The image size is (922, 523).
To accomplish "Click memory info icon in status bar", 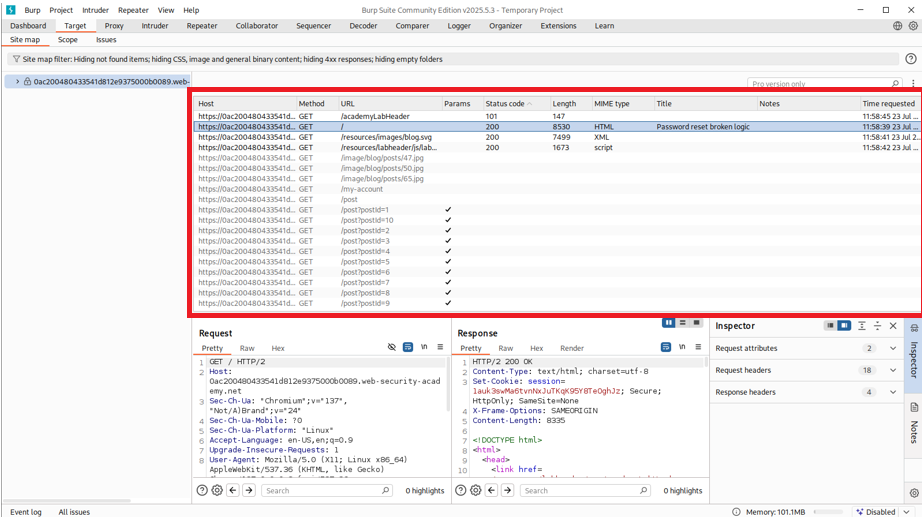I will (736, 512).
